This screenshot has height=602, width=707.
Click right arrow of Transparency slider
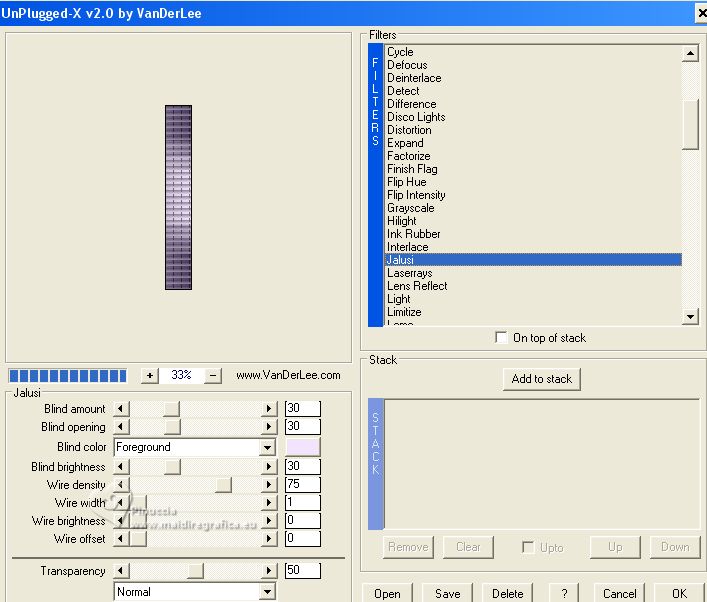click(x=269, y=571)
